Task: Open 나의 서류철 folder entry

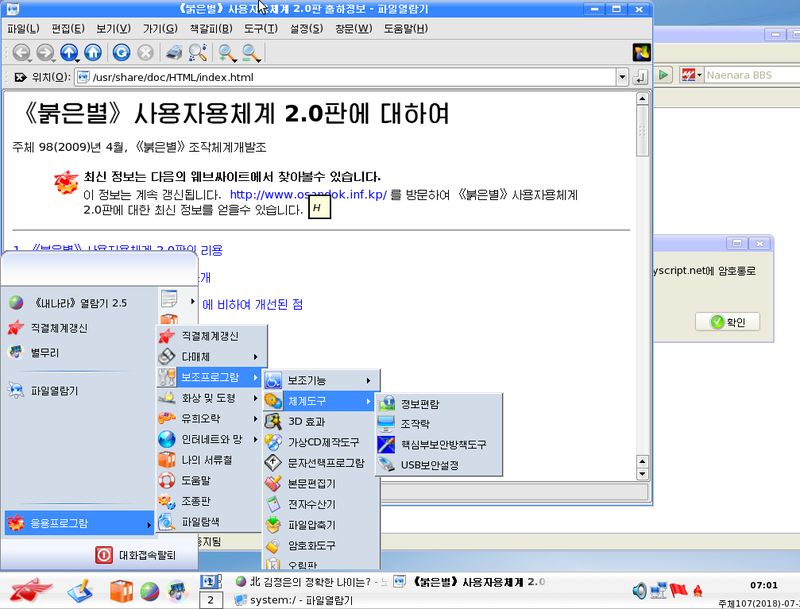Action: 211,460
